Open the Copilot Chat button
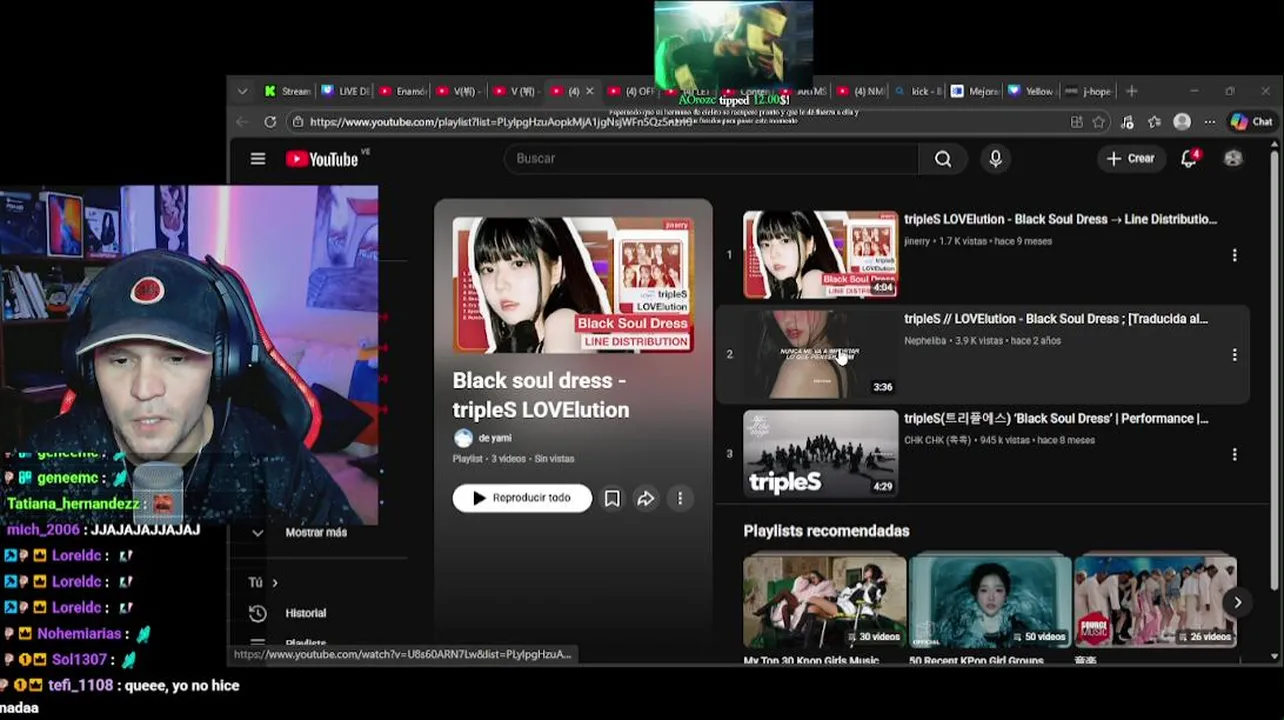 pyautogui.click(x=1251, y=122)
